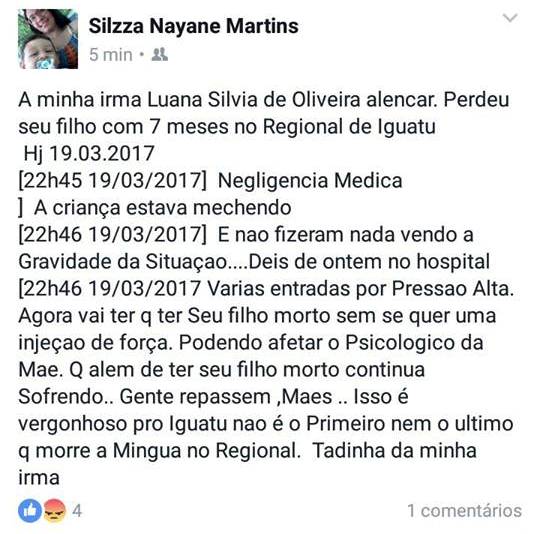Click the 'Negligencia Medica' text
The image size is (540, 534).
click(x=310, y=180)
